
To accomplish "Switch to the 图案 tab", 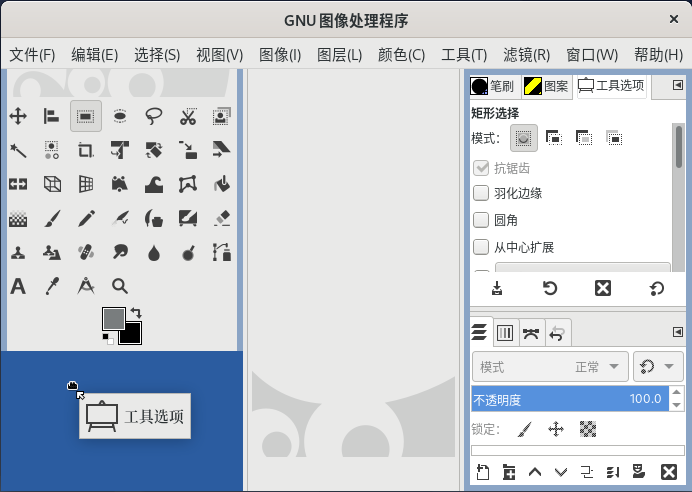I will 546,86.
